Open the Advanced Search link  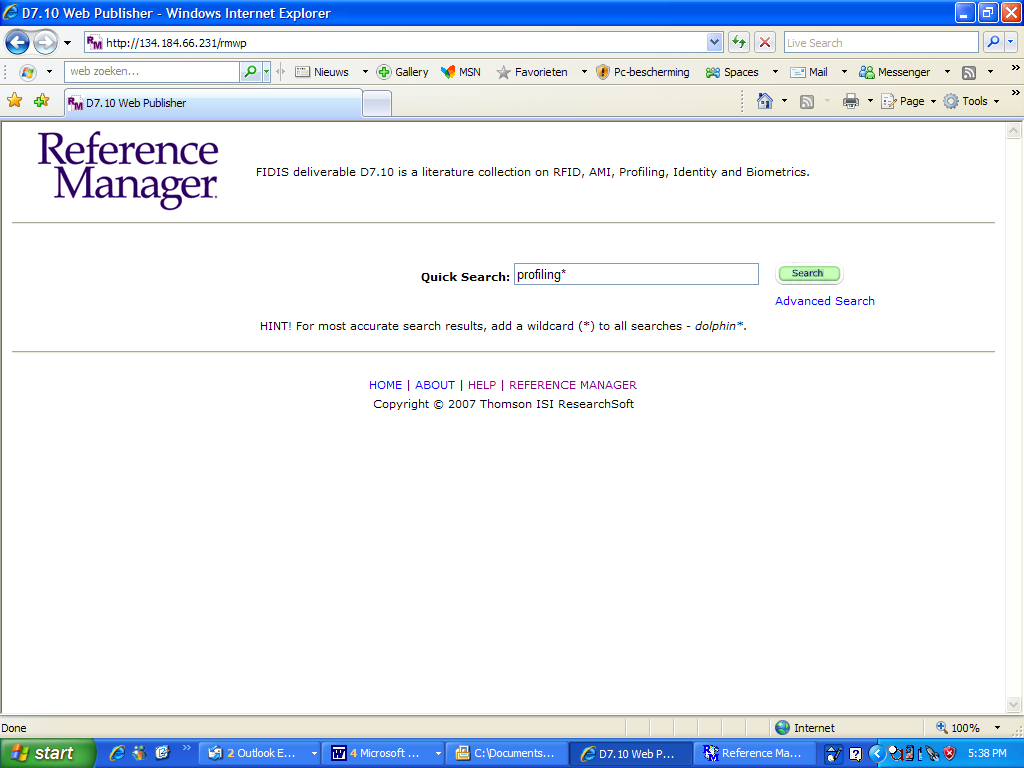click(824, 301)
